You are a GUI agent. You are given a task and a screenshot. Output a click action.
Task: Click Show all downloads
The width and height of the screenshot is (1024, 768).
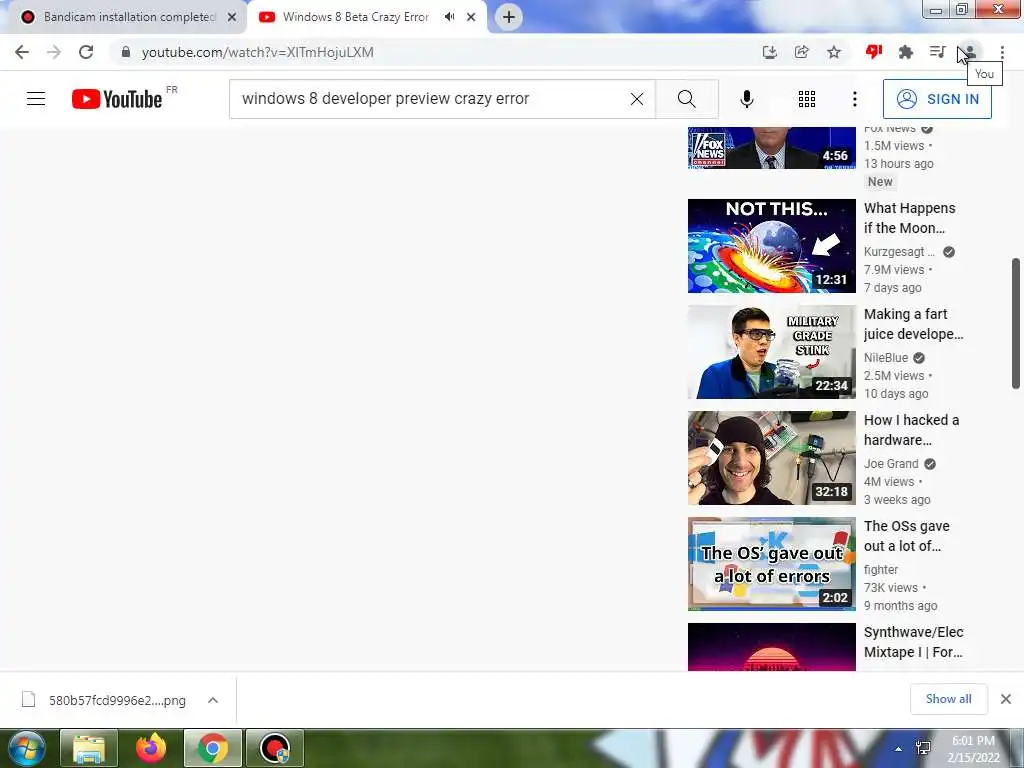[949, 699]
